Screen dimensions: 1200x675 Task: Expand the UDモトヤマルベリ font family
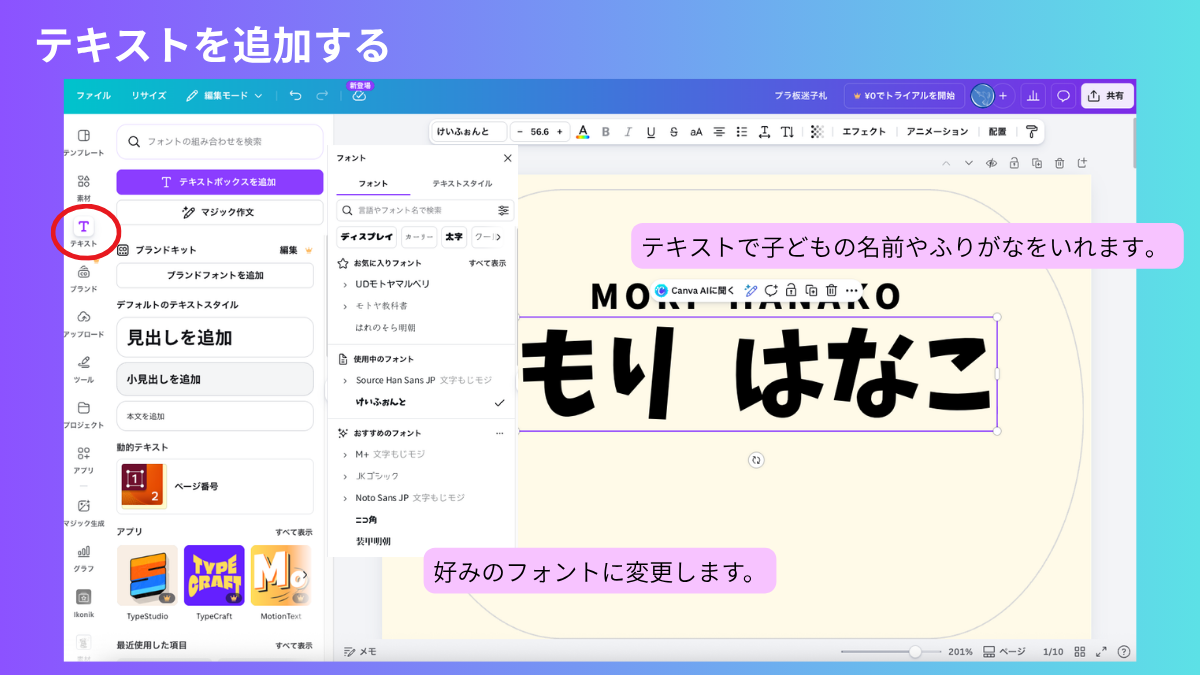(345, 284)
